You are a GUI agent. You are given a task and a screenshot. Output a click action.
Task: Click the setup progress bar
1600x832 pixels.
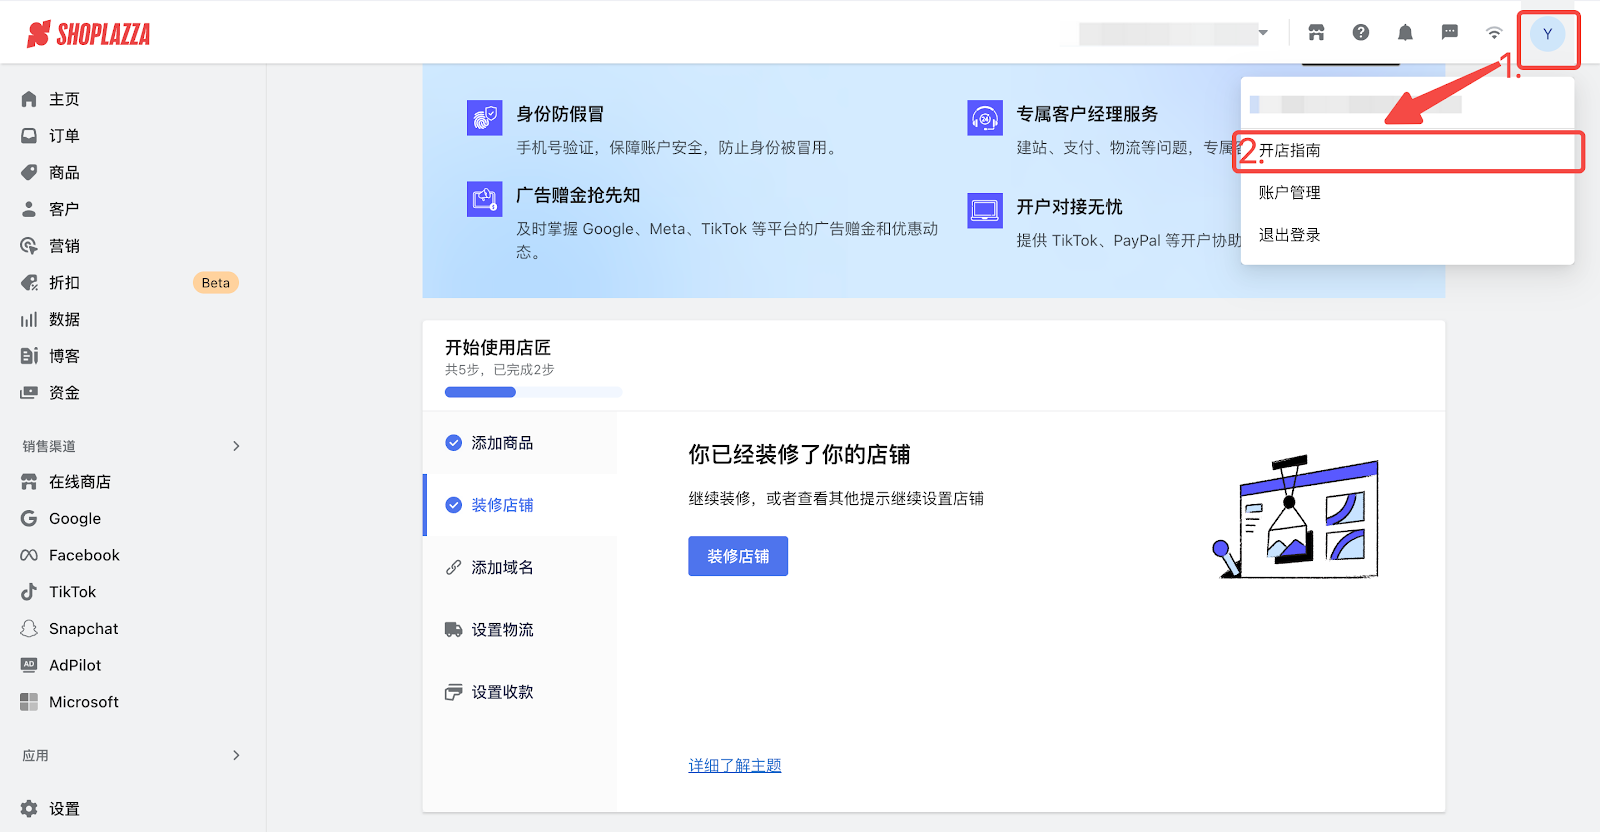(533, 392)
